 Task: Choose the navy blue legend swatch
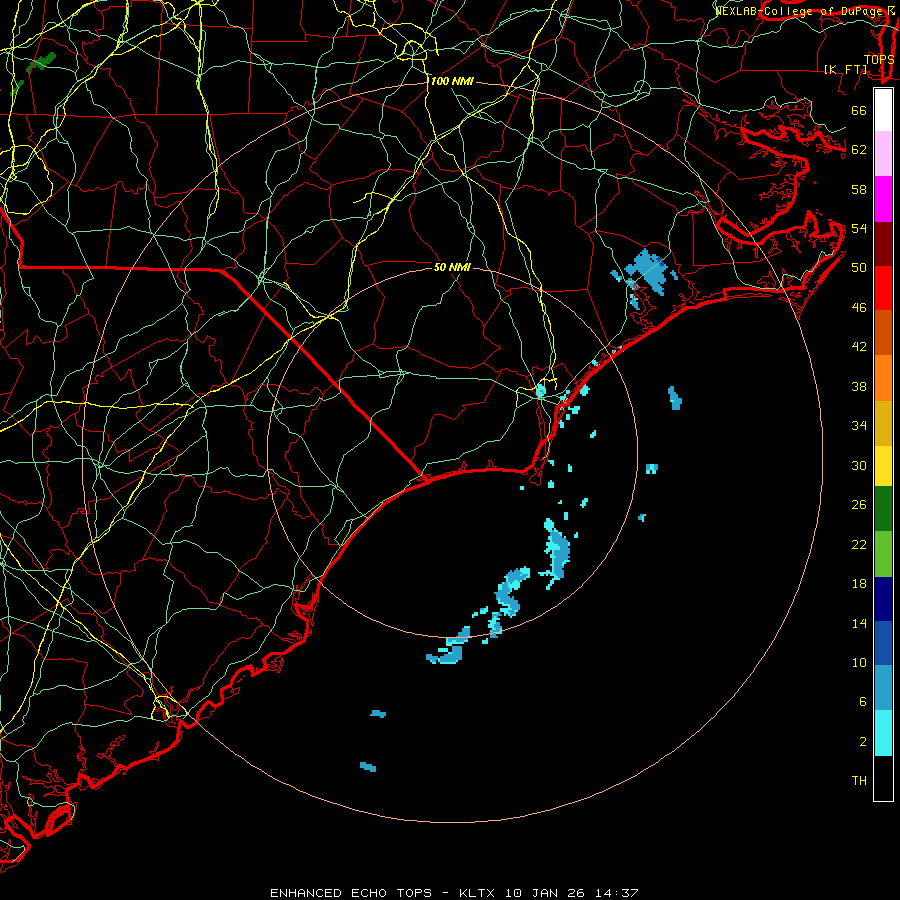883,599
